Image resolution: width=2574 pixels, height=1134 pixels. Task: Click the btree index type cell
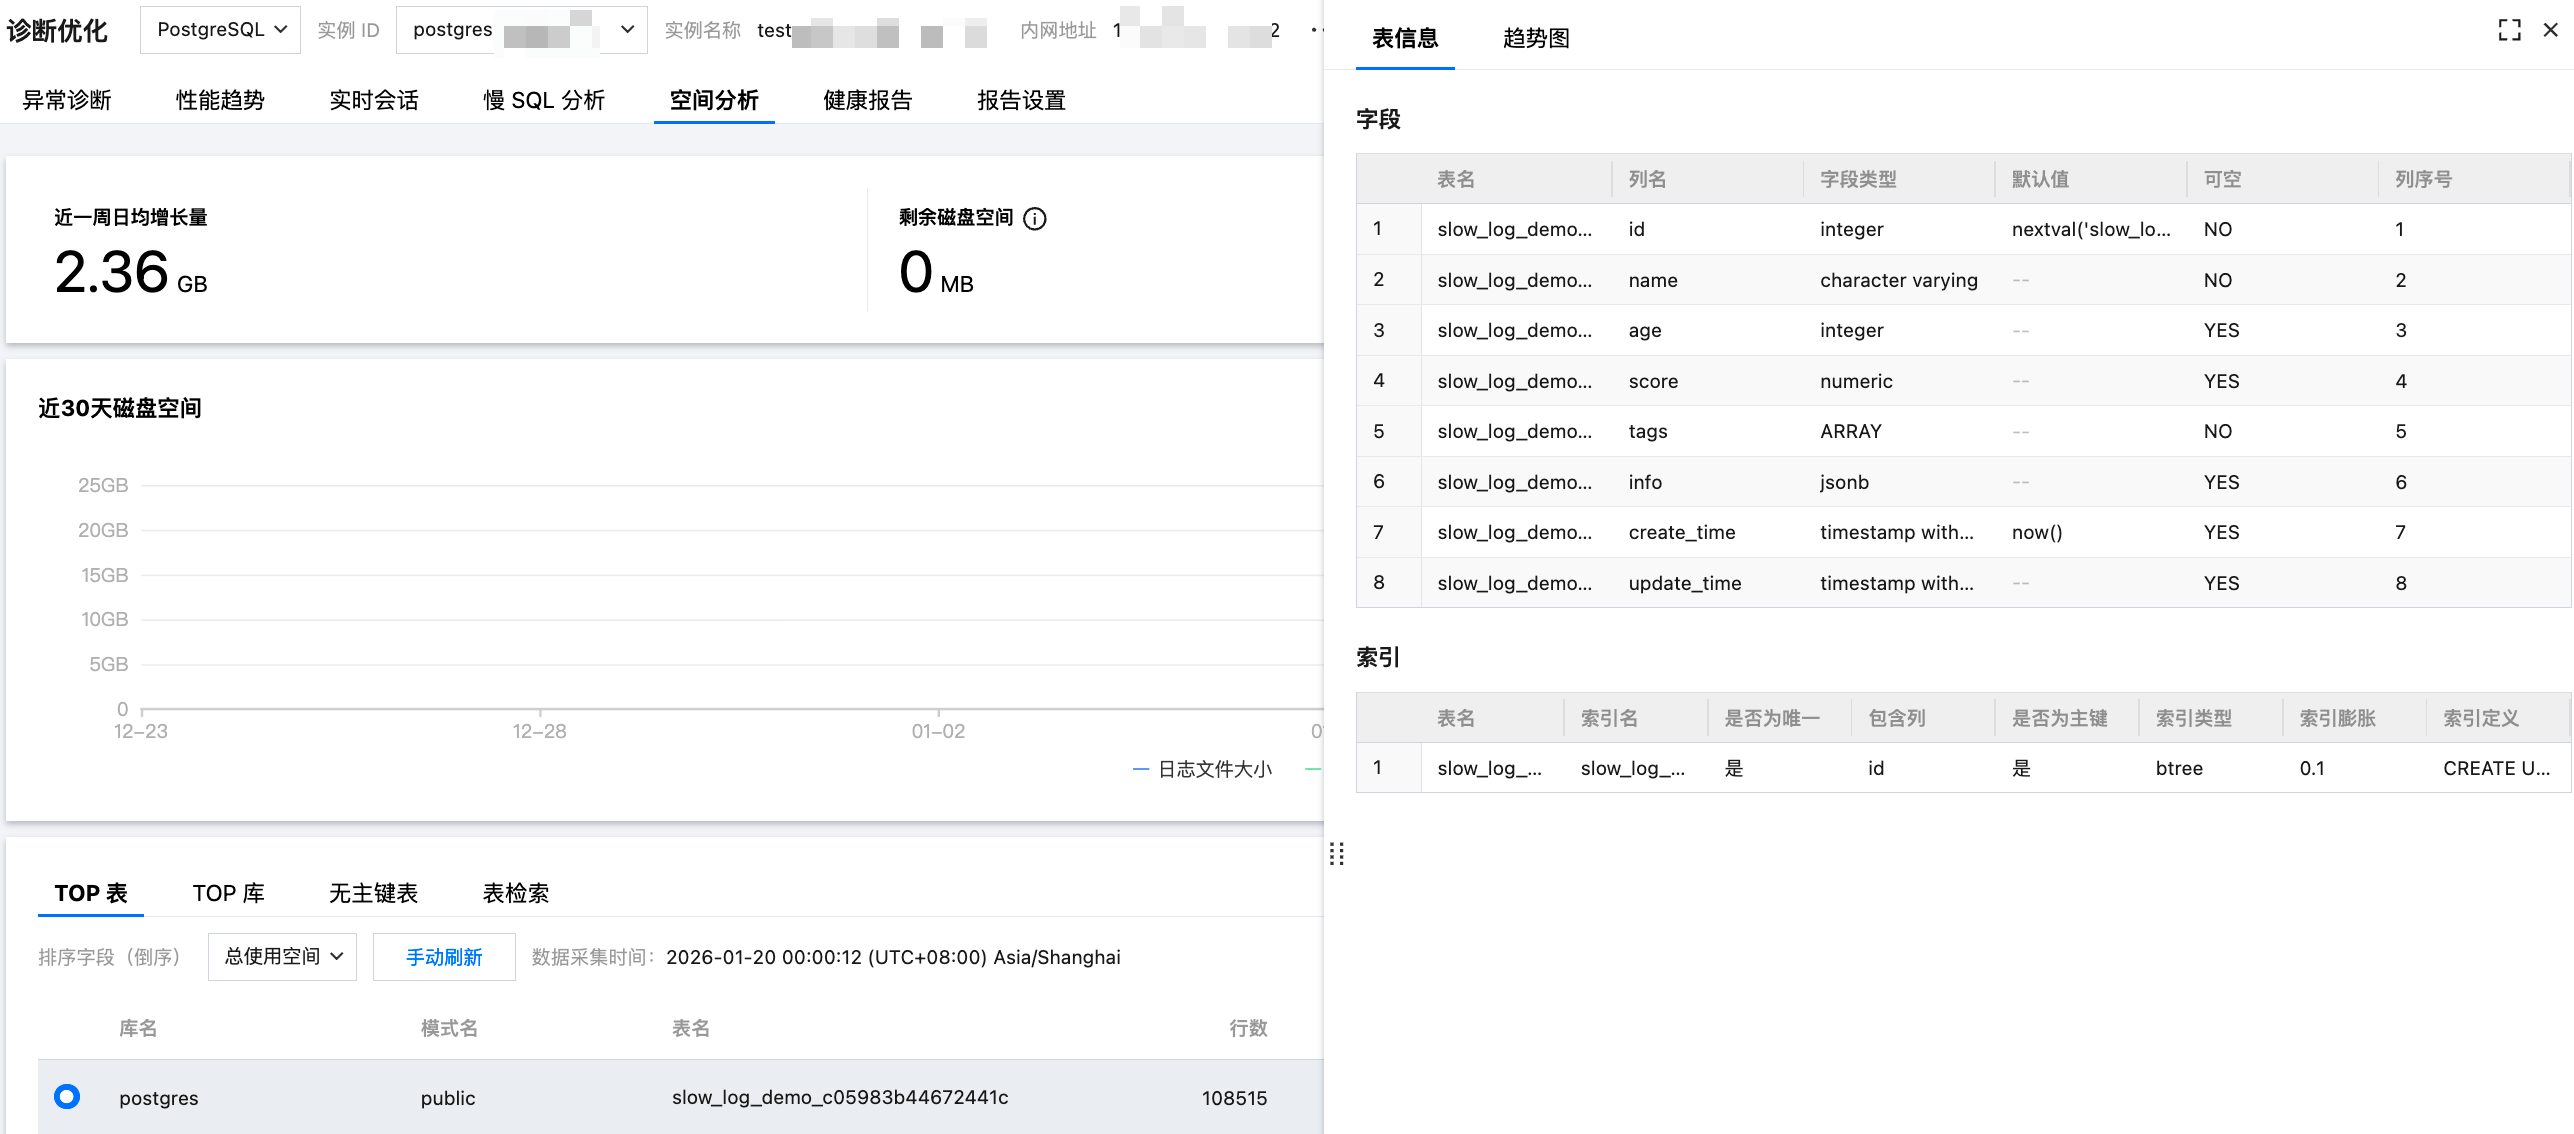2179,768
